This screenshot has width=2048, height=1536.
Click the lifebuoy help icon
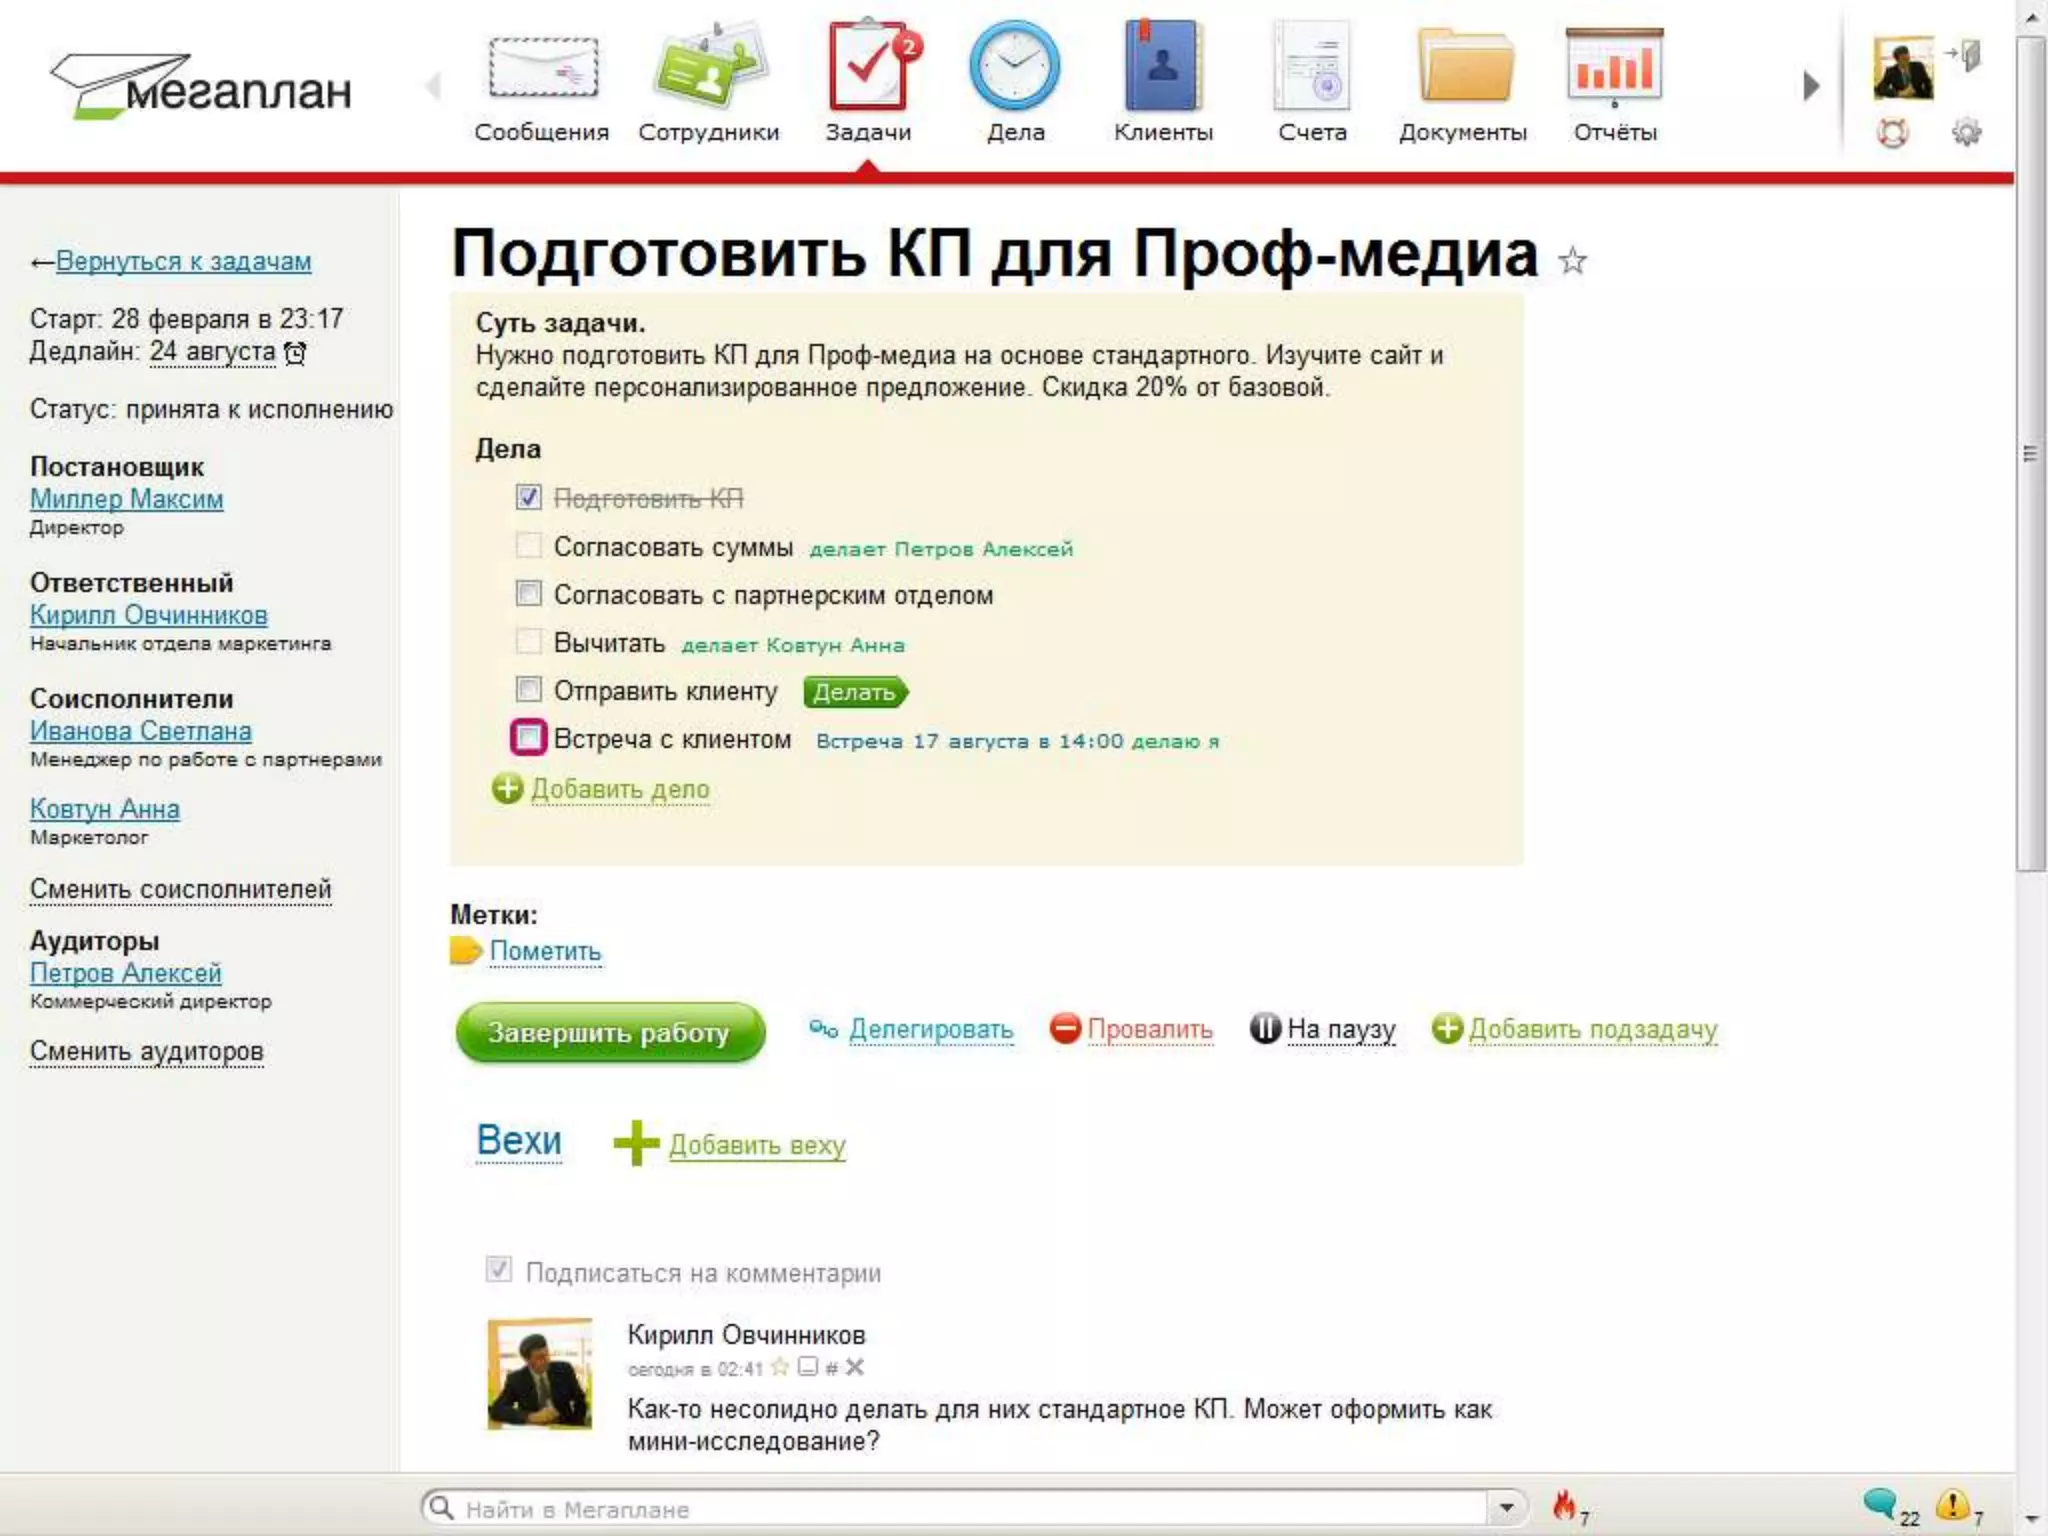pyautogui.click(x=1892, y=132)
